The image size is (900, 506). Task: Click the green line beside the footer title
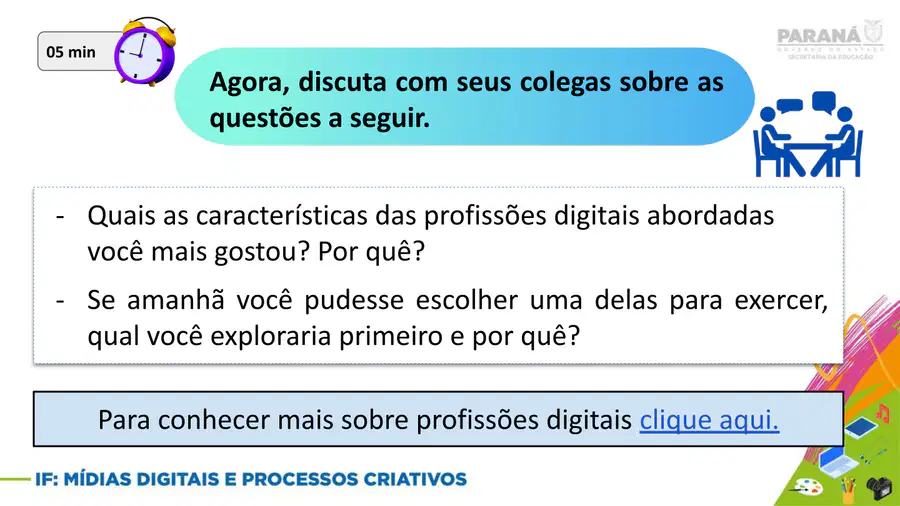click(15, 478)
